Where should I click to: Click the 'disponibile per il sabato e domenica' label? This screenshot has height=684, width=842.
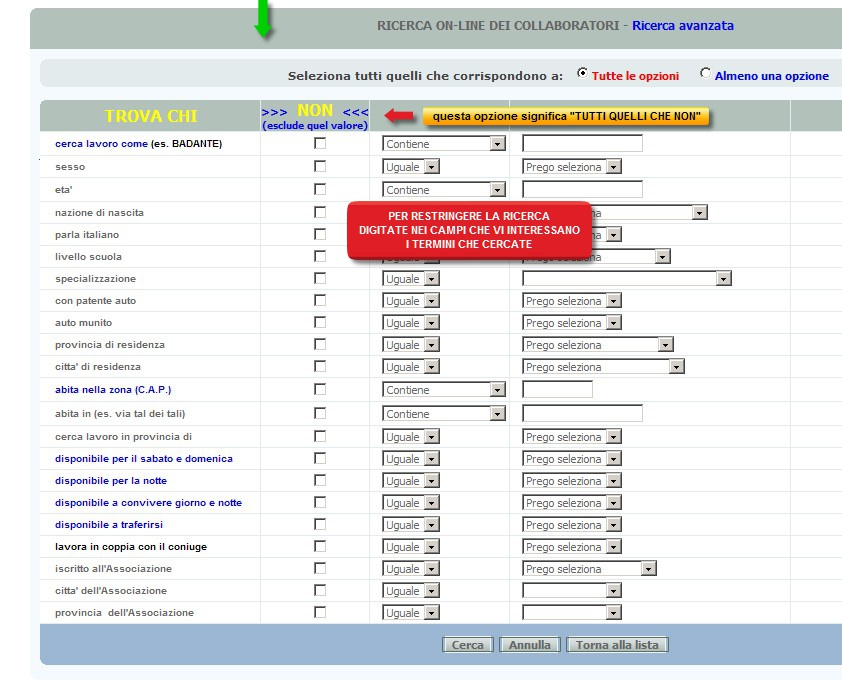point(144,459)
